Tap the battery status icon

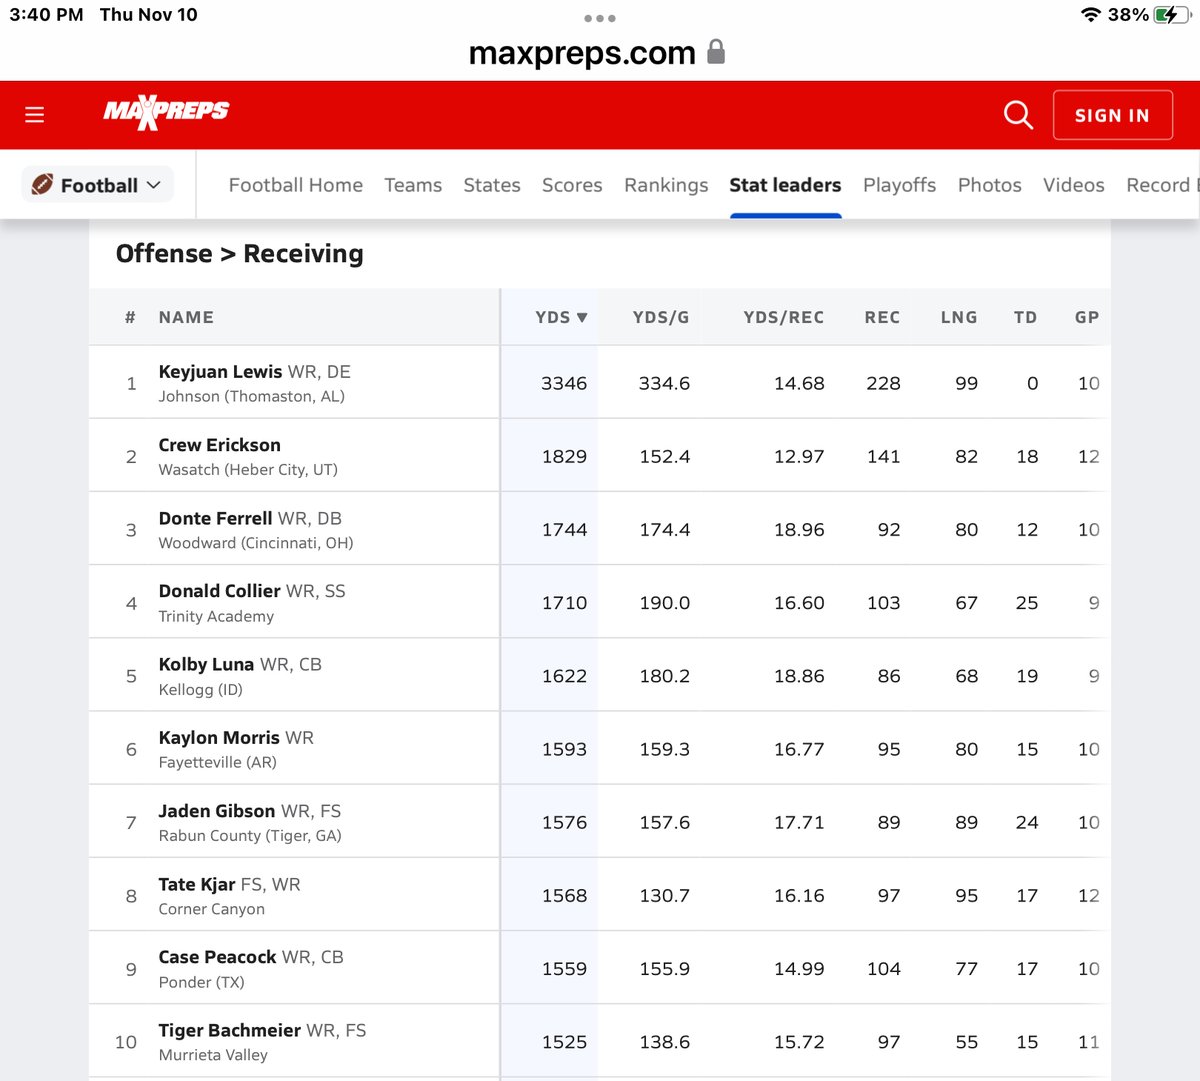1170,15
